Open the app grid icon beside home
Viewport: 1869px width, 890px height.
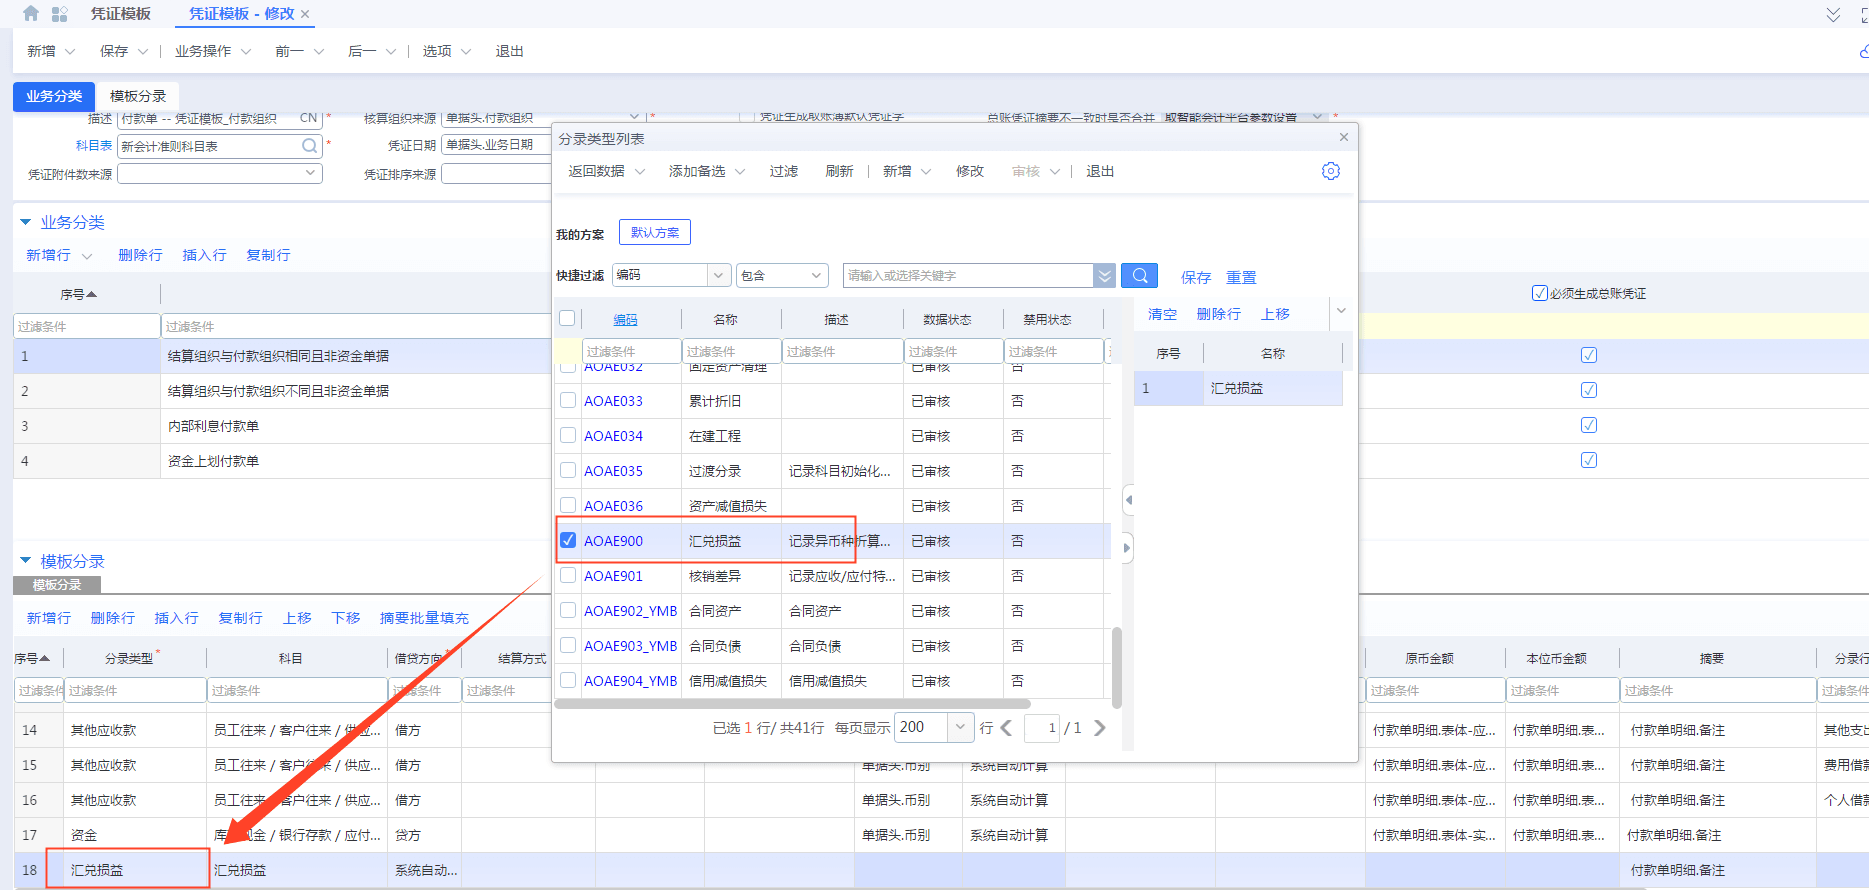coord(60,14)
